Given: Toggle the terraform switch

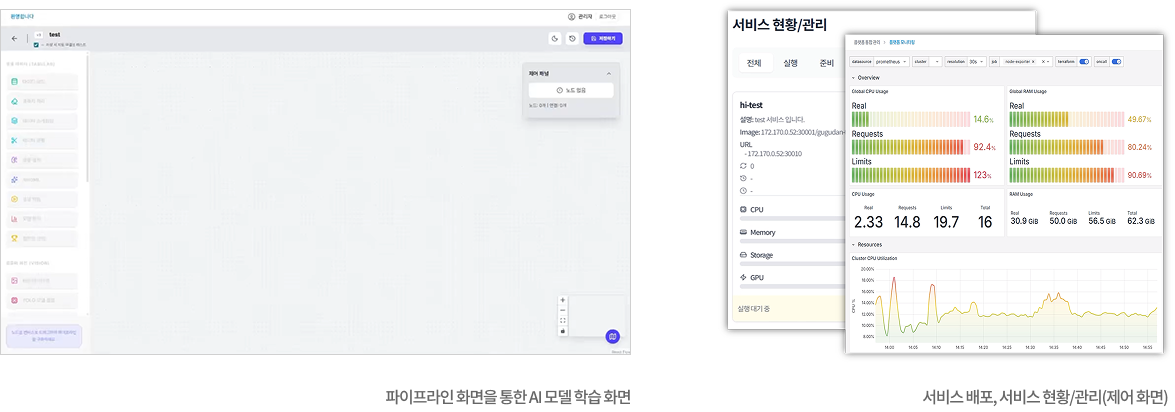Looking at the screenshot, I should tap(1084, 61).
